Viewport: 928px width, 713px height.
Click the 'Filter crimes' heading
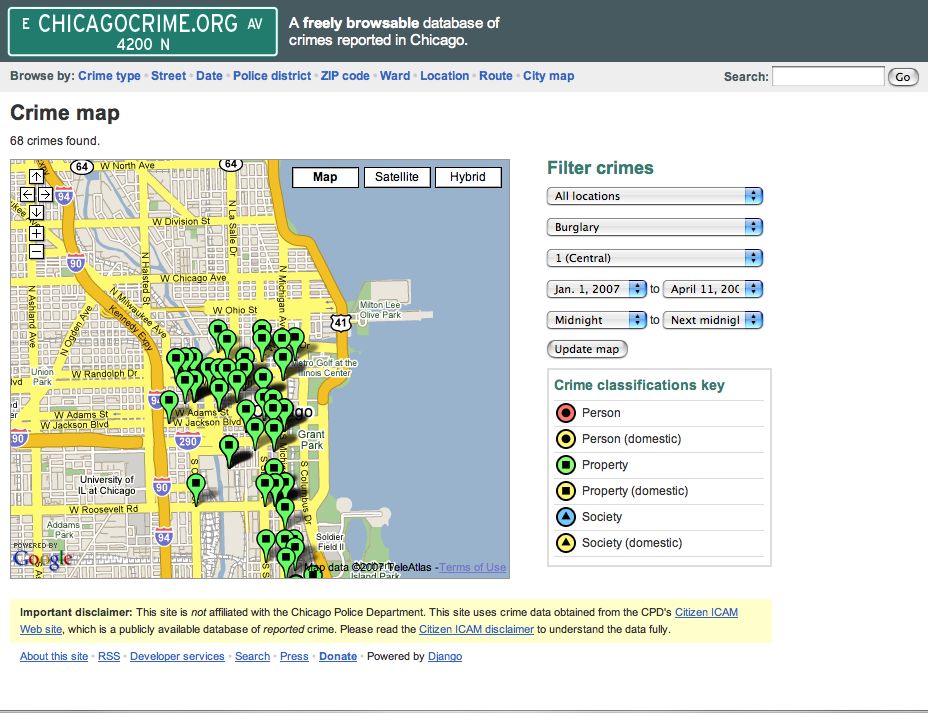600,168
